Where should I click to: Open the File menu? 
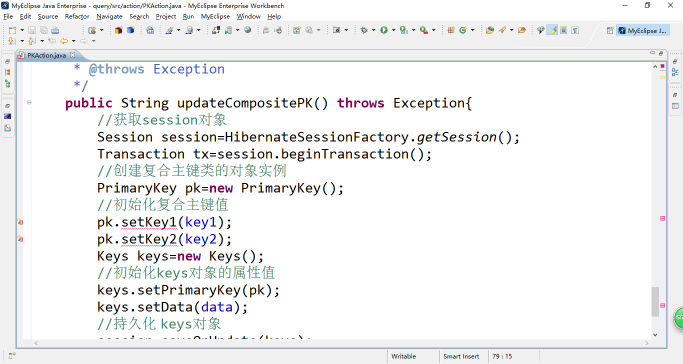coord(8,17)
